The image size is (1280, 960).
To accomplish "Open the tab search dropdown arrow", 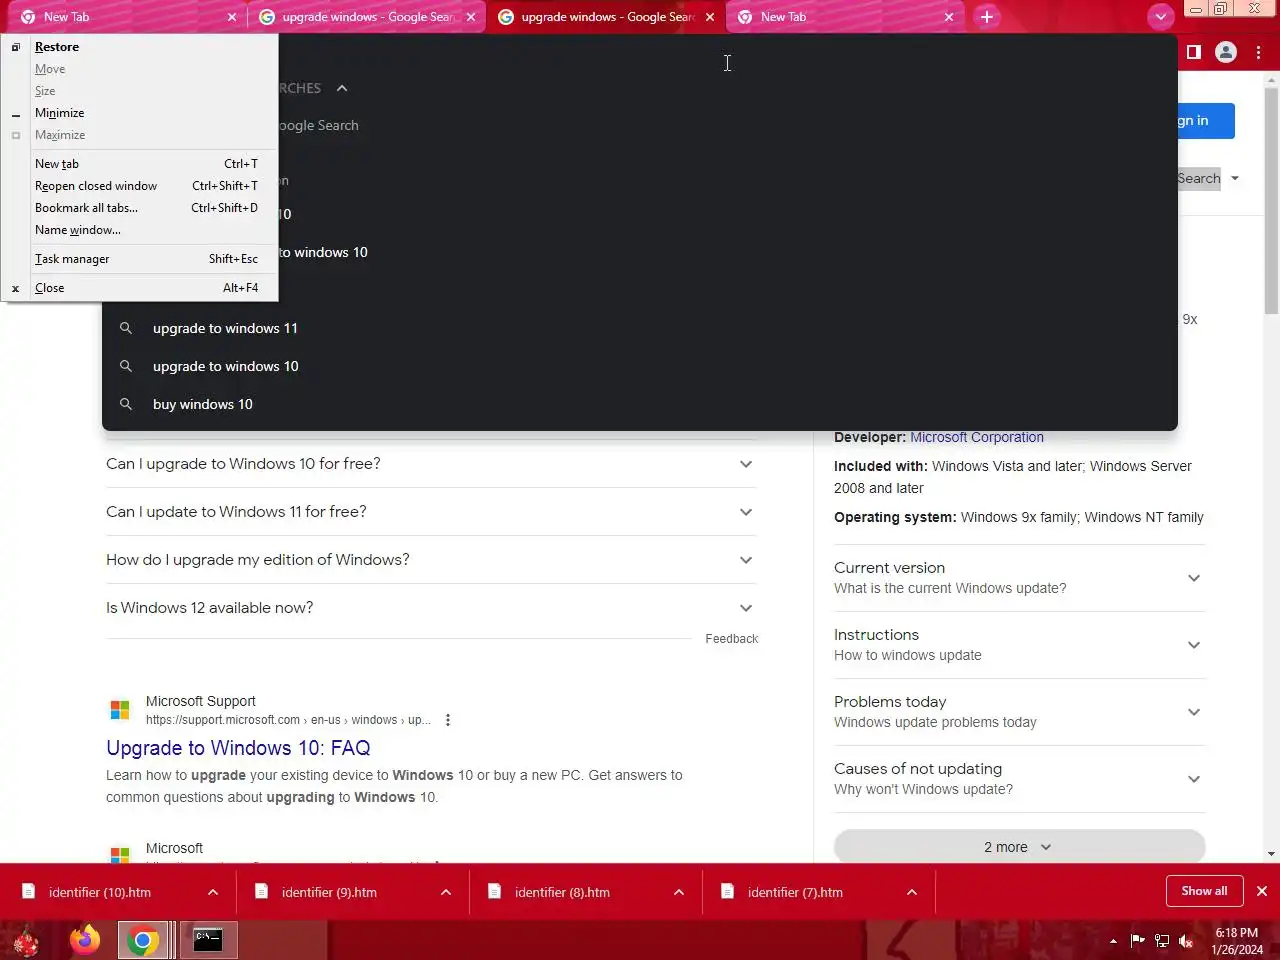I will coord(1160,17).
